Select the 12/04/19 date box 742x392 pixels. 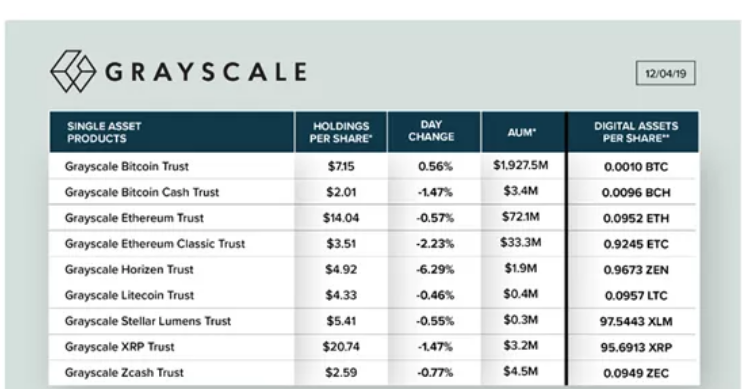pos(665,73)
